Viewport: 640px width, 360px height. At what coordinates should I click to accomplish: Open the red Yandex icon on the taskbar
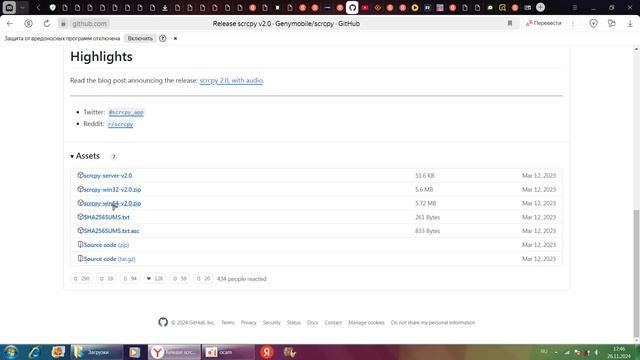click(267, 352)
